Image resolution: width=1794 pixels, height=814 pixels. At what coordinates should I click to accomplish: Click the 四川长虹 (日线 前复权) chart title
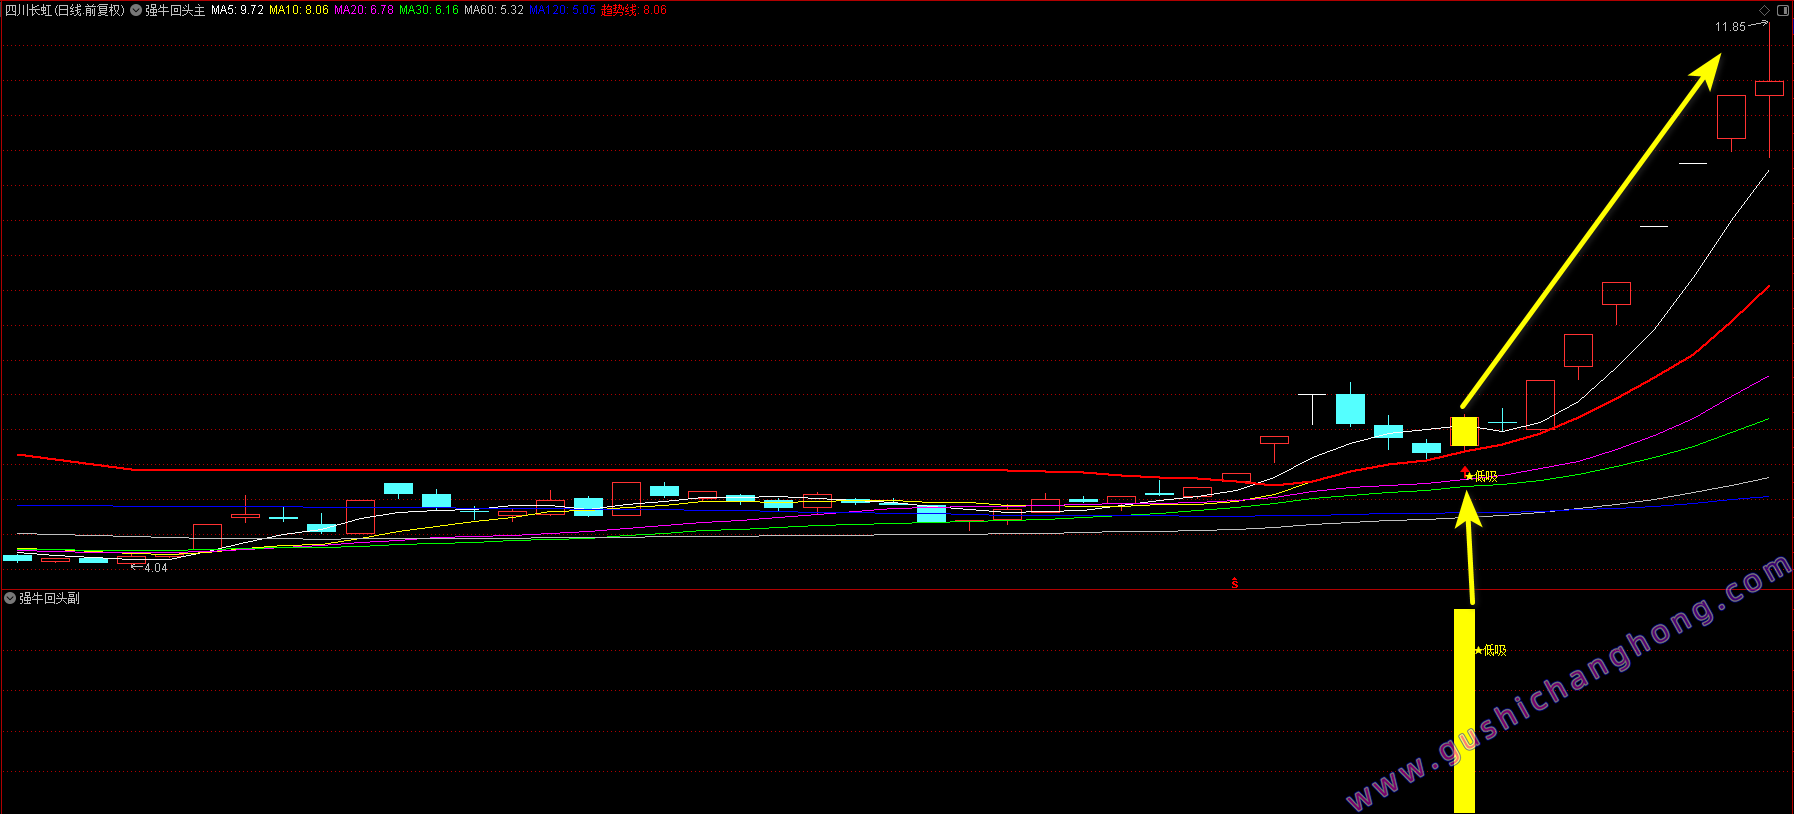[65, 10]
